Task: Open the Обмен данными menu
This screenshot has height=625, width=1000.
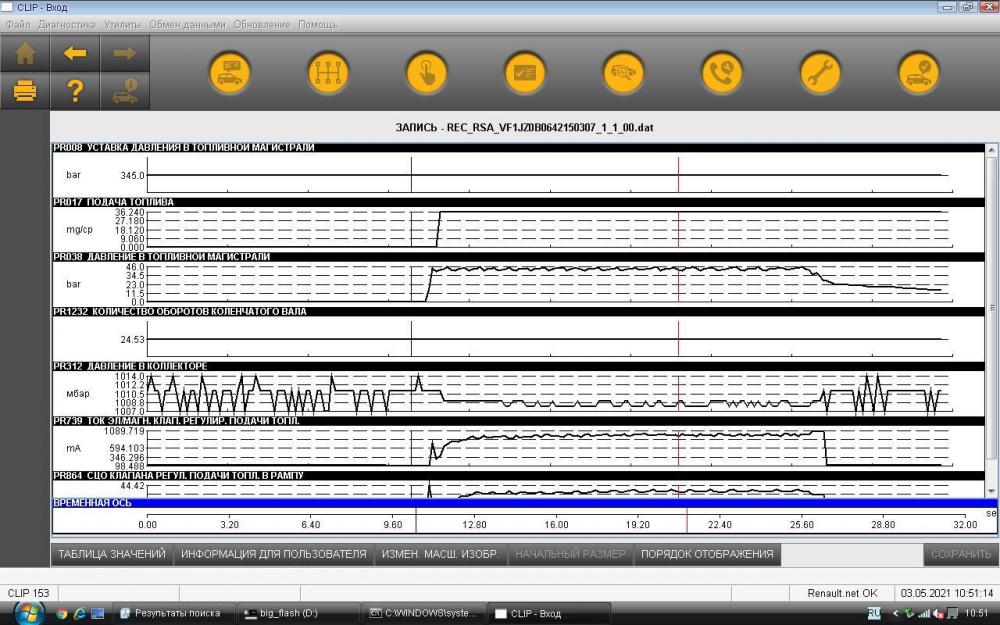Action: 188,24
